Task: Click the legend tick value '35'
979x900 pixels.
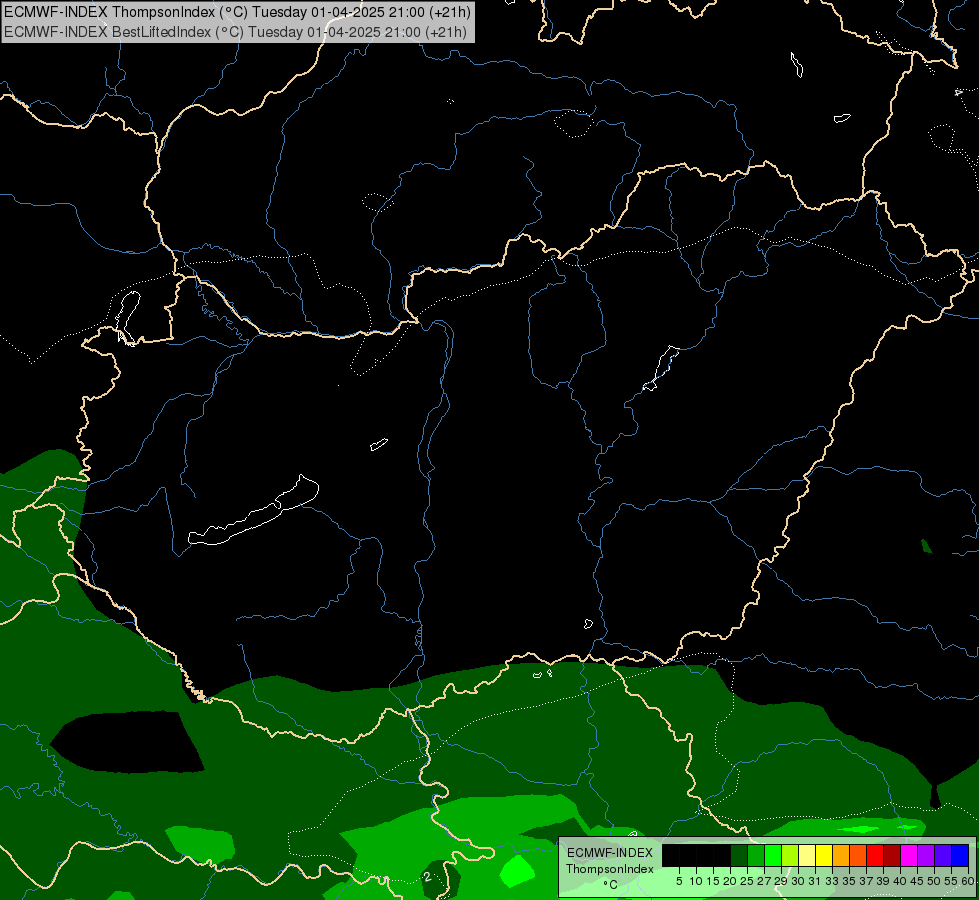Action: [x=849, y=881]
